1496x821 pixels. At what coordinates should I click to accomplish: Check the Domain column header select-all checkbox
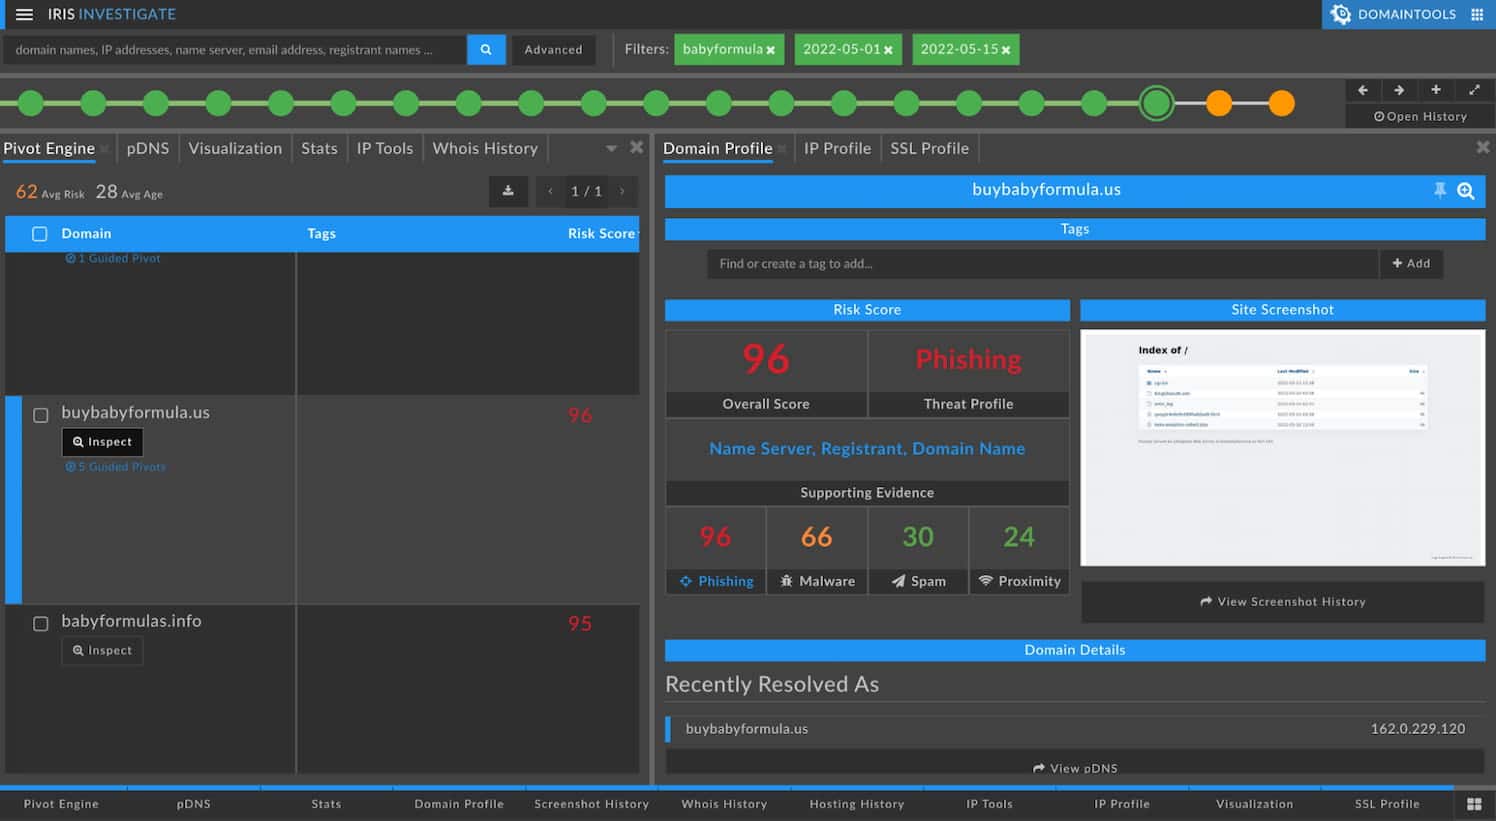[x=39, y=233]
